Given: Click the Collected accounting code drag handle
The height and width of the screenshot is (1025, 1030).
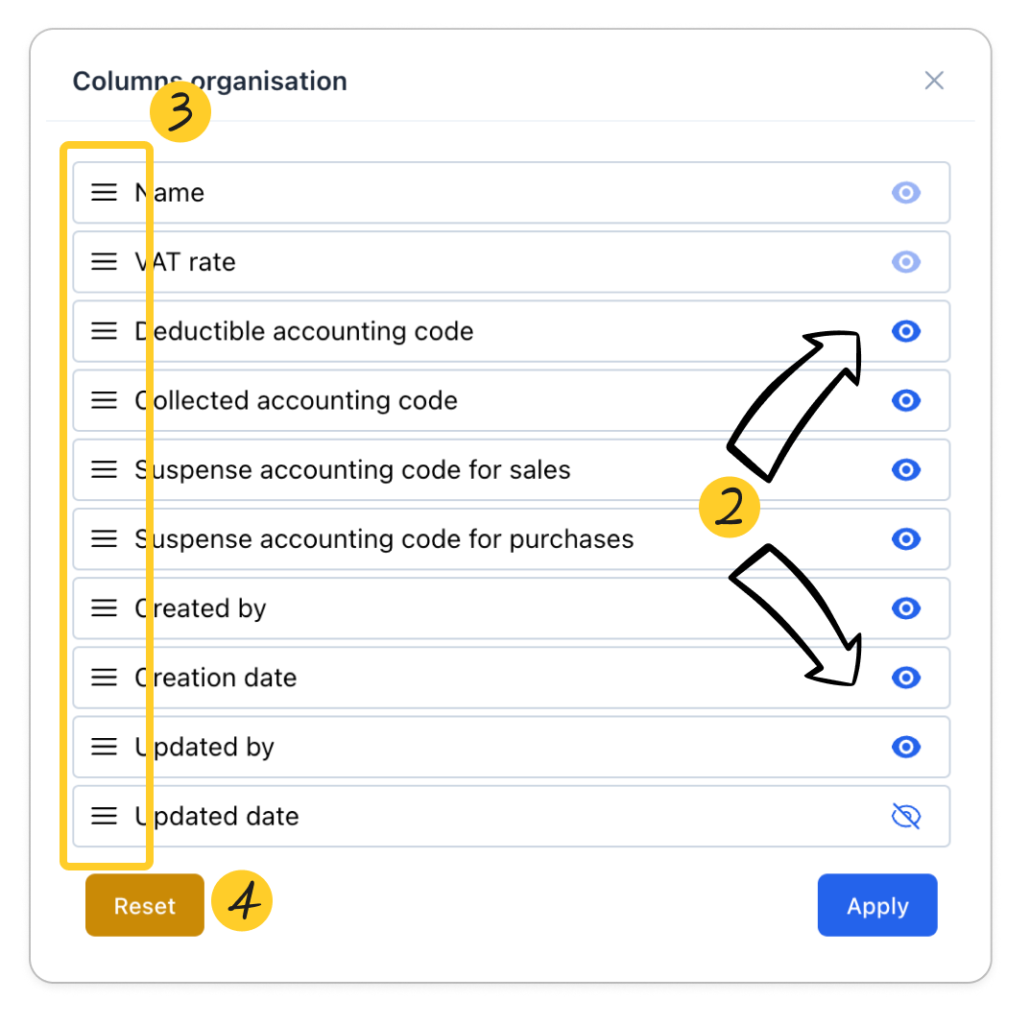Looking at the screenshot, I should [x=104, y=400].
